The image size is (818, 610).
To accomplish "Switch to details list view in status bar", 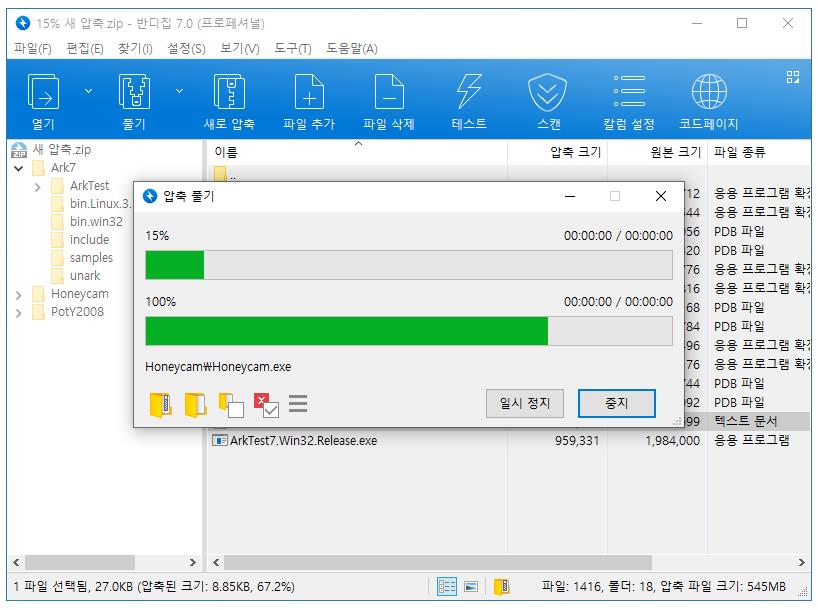I will 447,587.
